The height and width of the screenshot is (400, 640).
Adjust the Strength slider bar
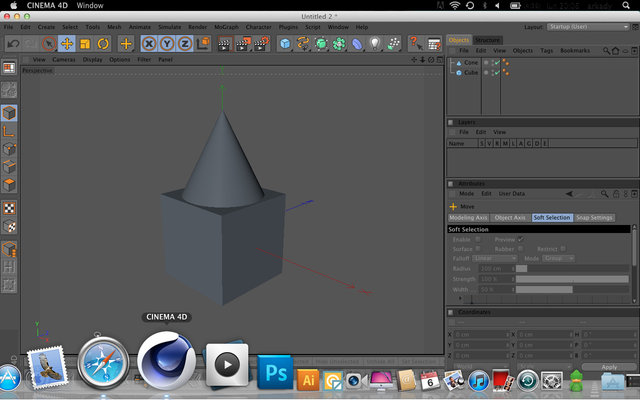(572, 279)
